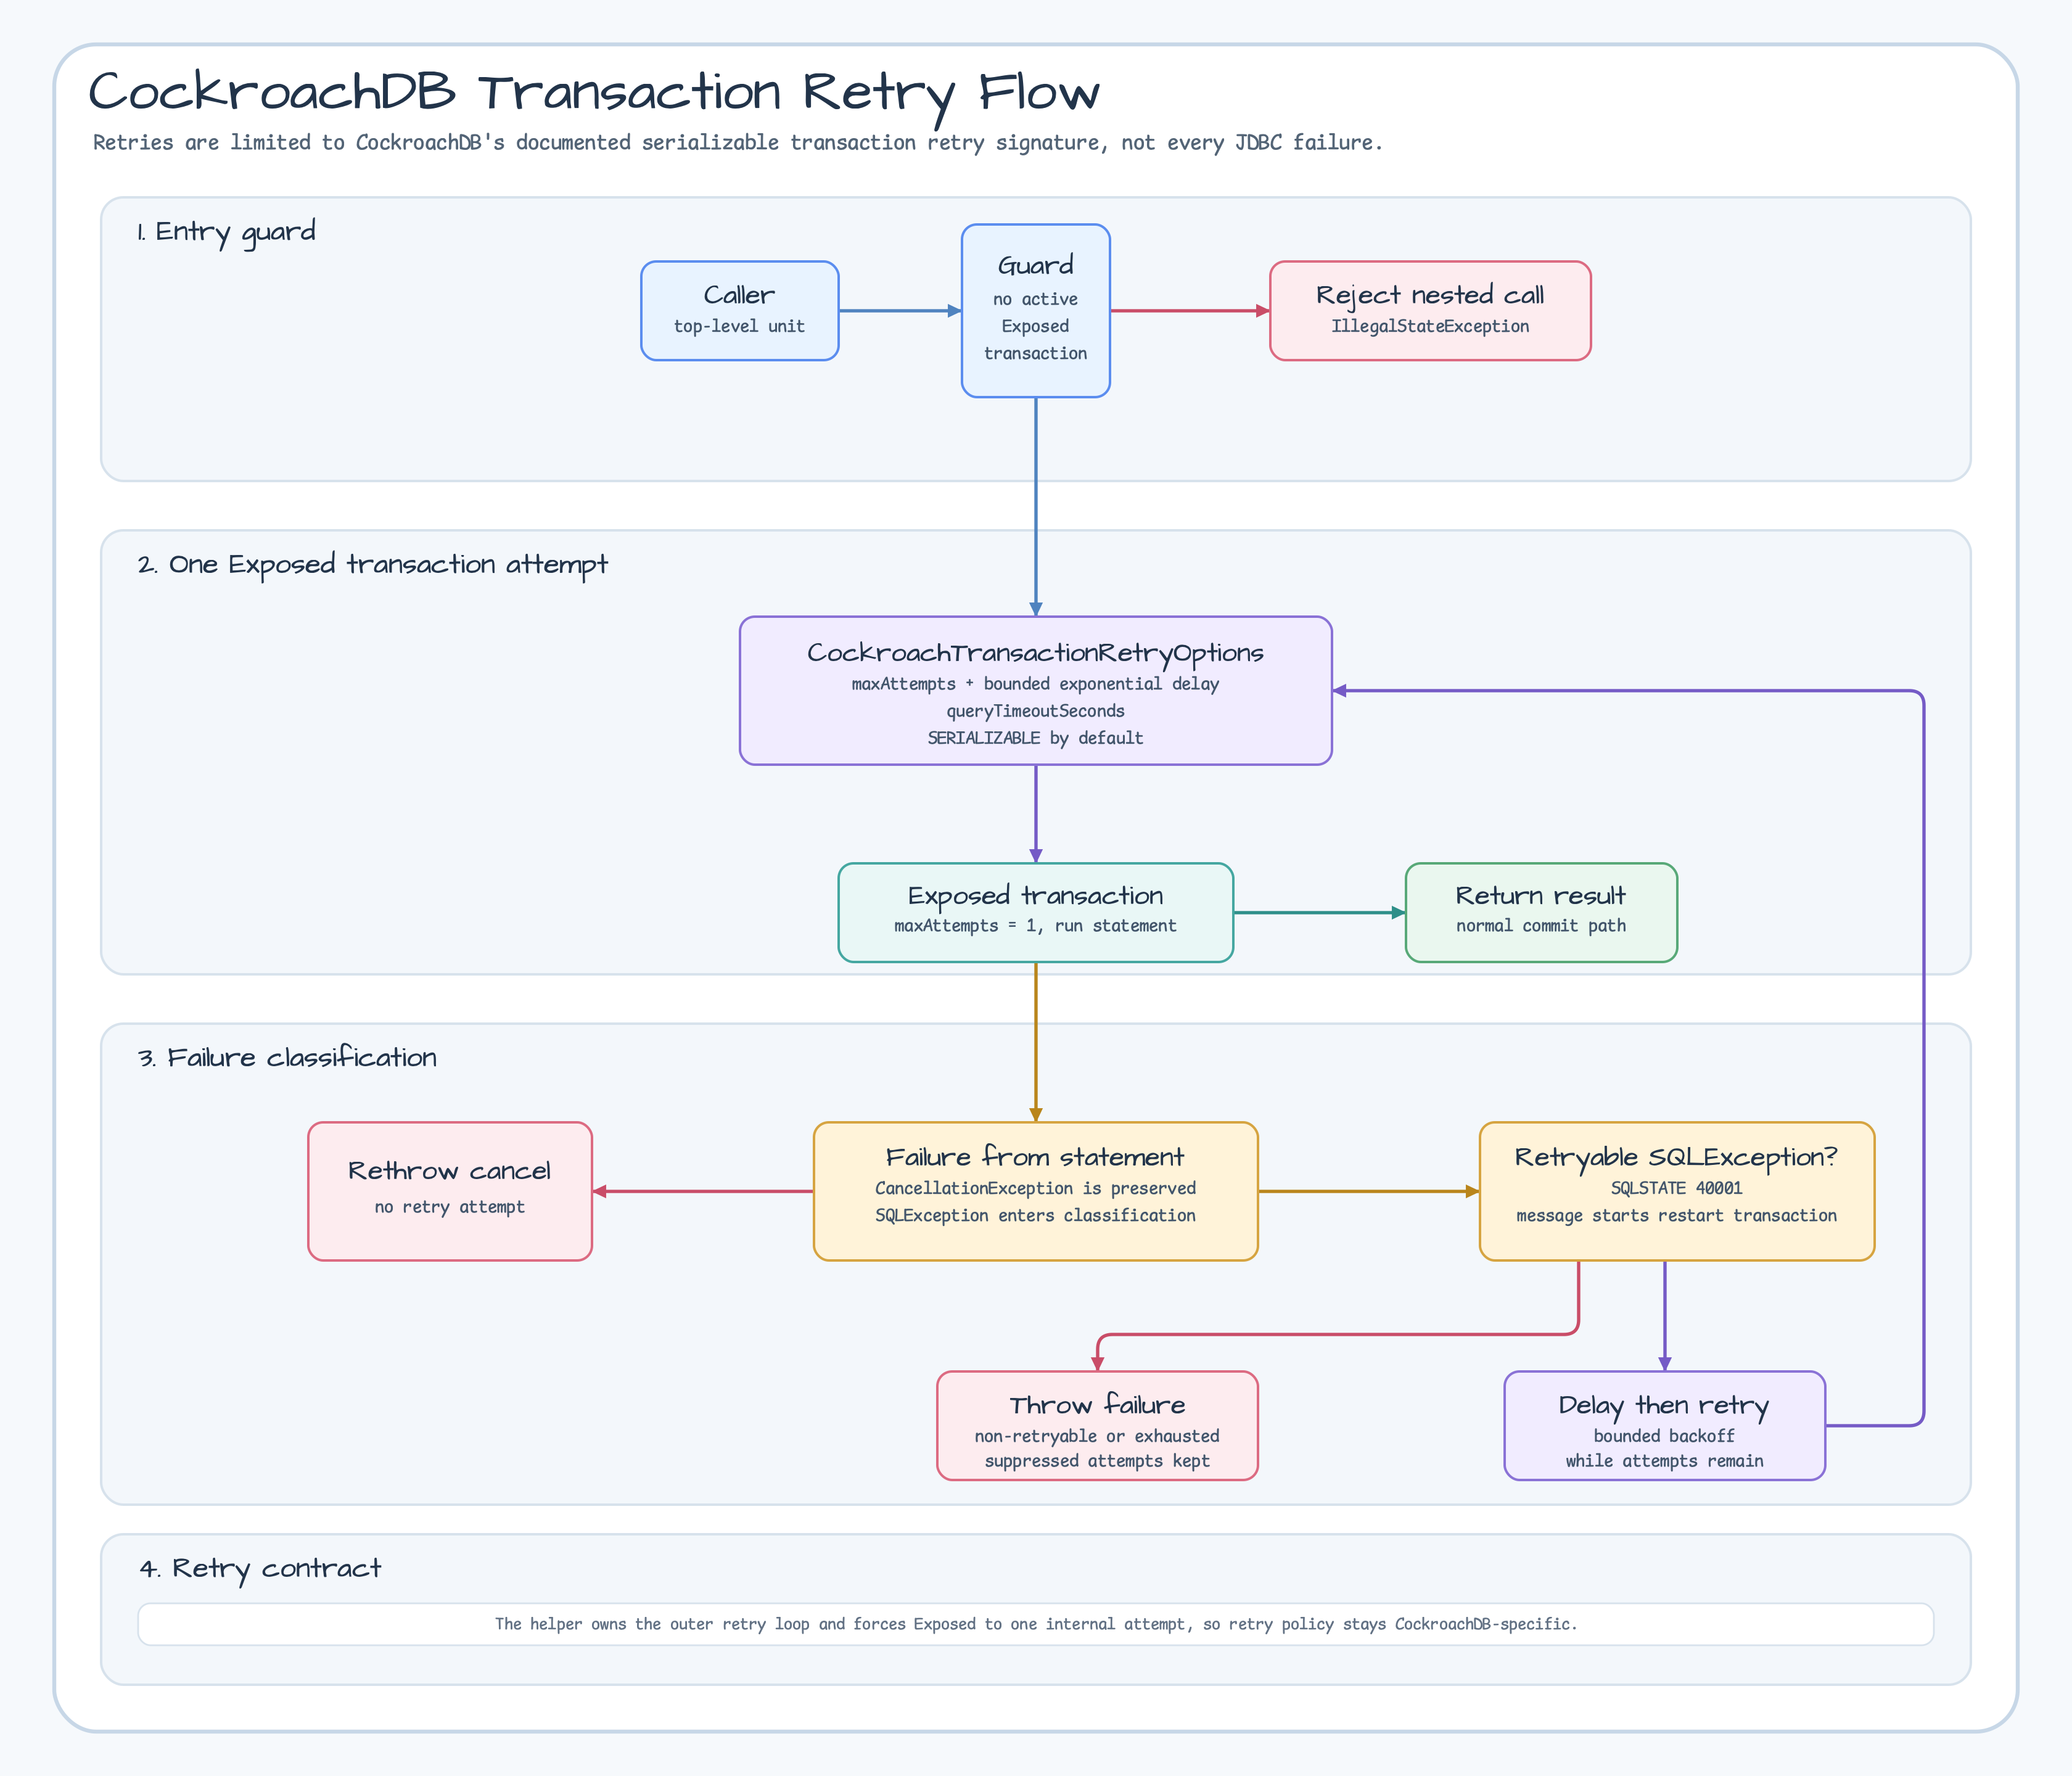2072x1776 pixels.
Task: Select the '3. Failure classification' heading
Action: point(287,1058)
